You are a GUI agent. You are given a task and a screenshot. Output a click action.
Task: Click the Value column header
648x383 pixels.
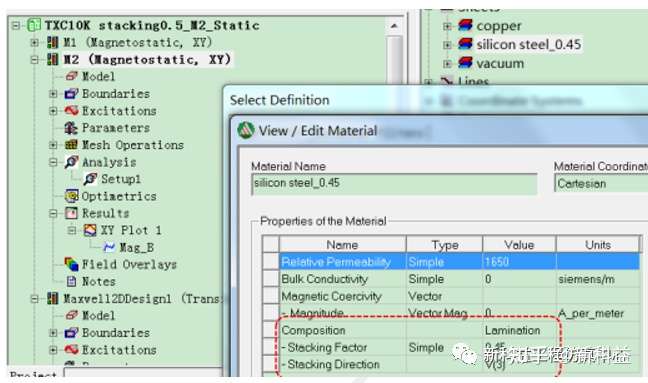(519, 245)
